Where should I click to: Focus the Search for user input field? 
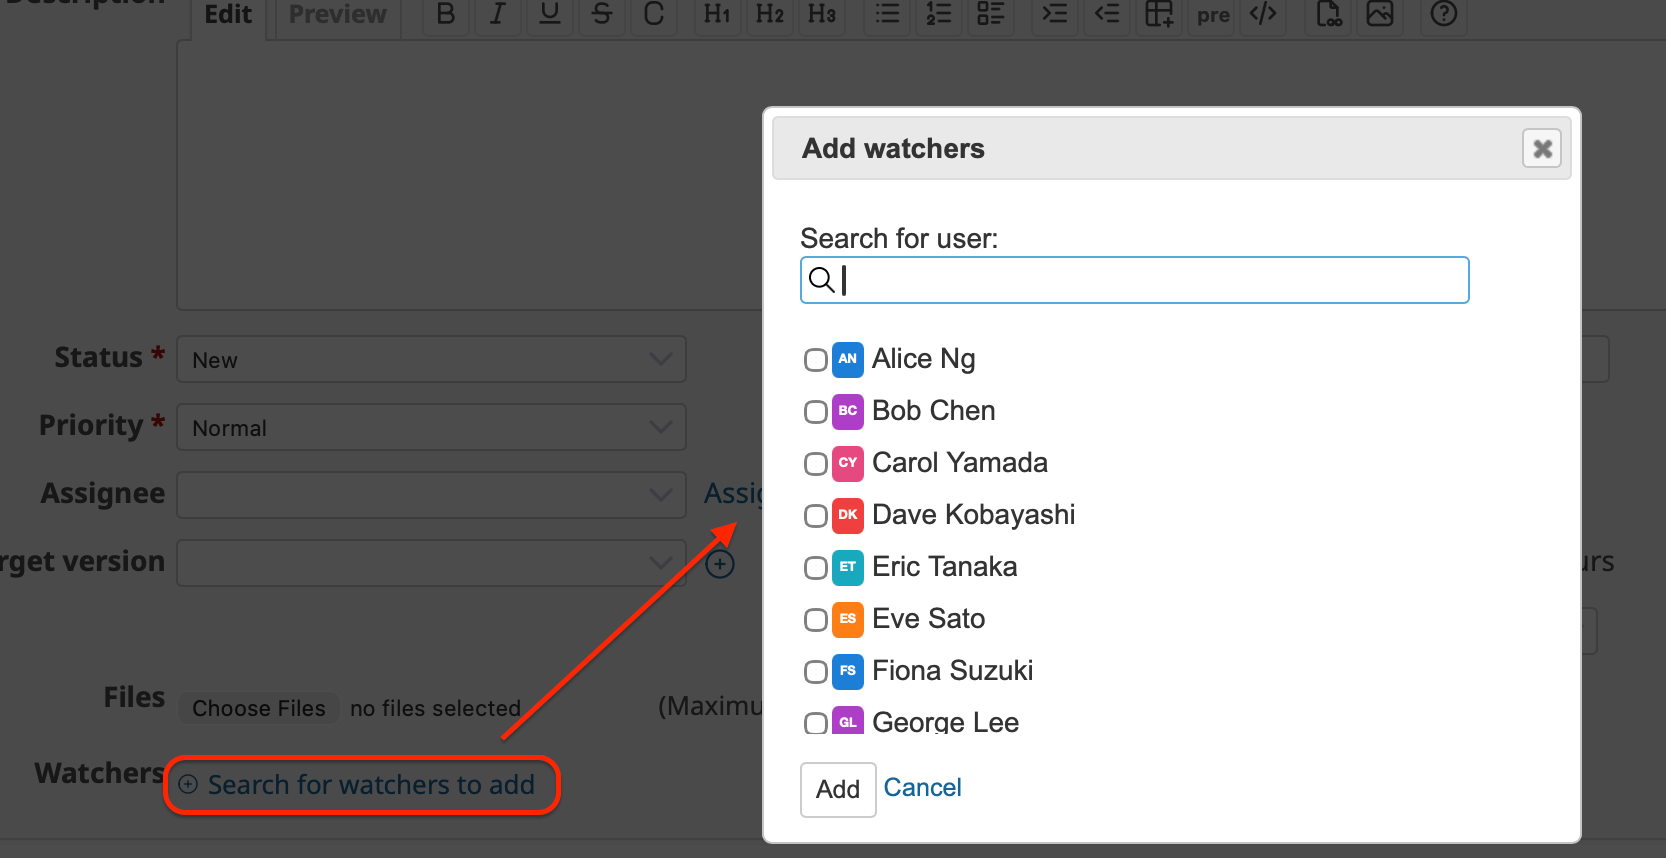1150,281
